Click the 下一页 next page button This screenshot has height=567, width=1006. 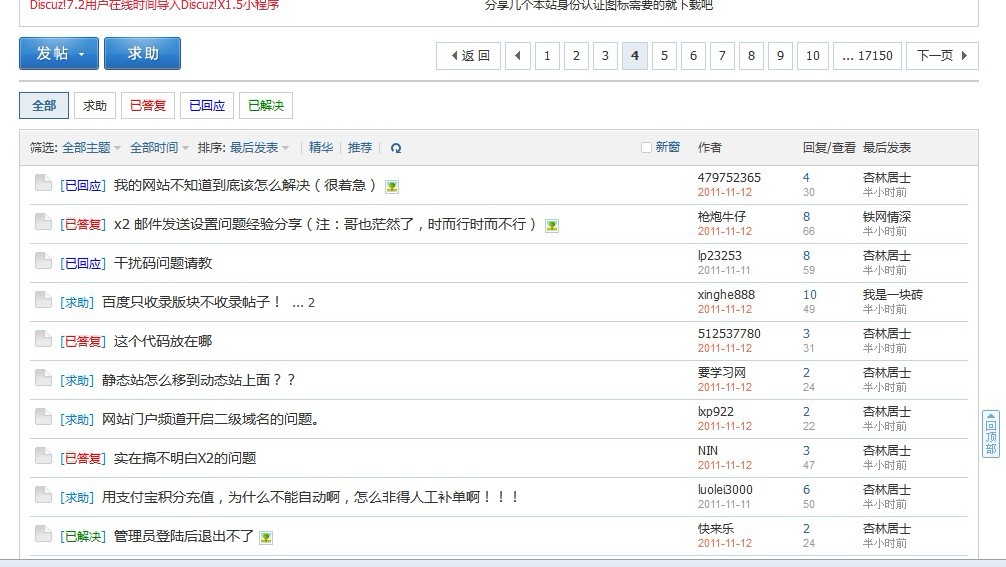942,56
